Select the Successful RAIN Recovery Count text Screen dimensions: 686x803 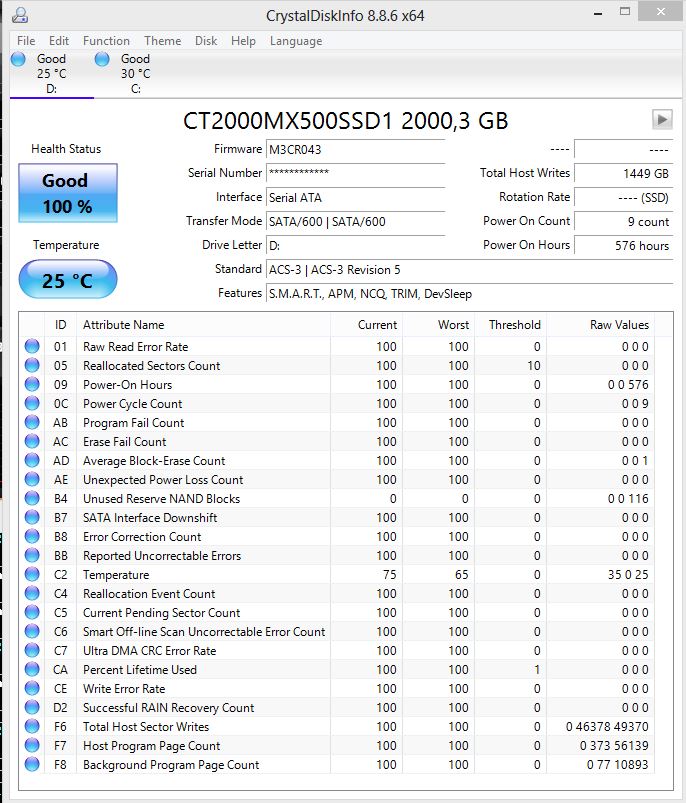[168, 708]
